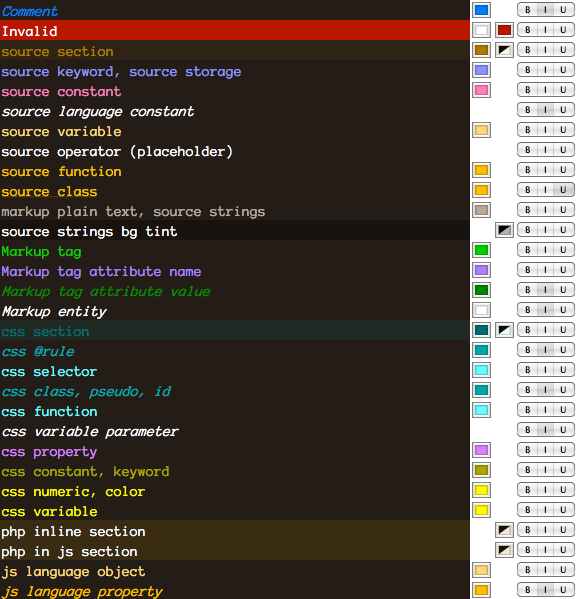The height and width of the screenshot is (599, 580).
Task: Select the 'Invalid' theme element row
Action: (235, 30)
